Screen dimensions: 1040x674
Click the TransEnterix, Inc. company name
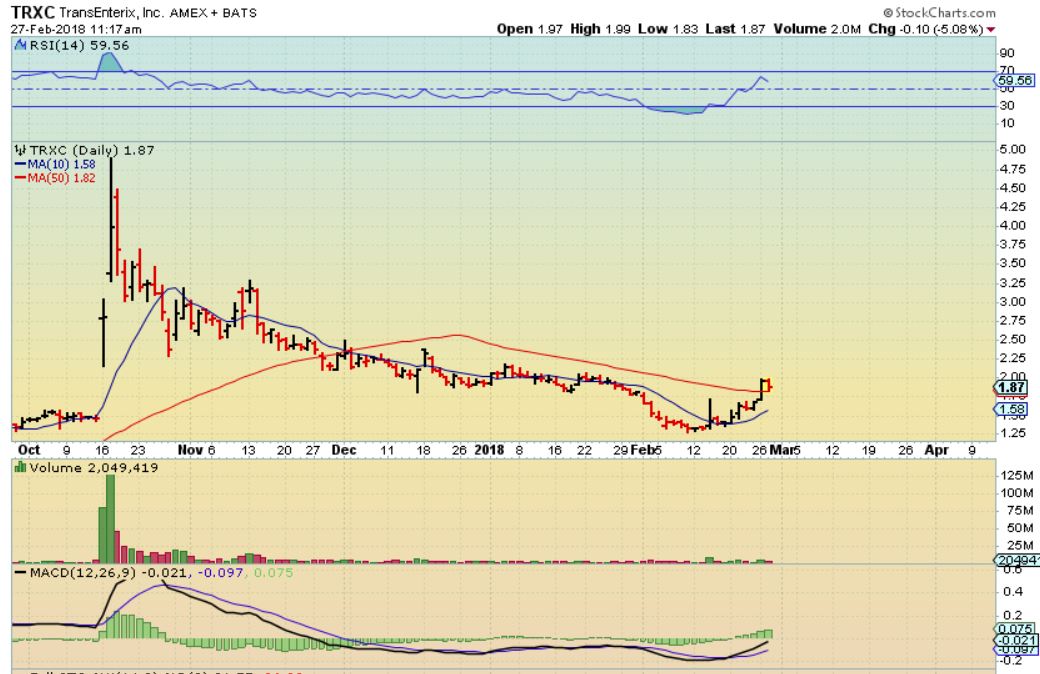pyautogui.click(x=111, y=13)
